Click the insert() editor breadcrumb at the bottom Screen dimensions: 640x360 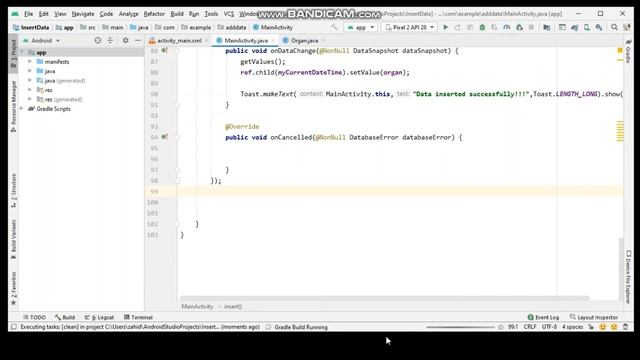click(233, 307)
